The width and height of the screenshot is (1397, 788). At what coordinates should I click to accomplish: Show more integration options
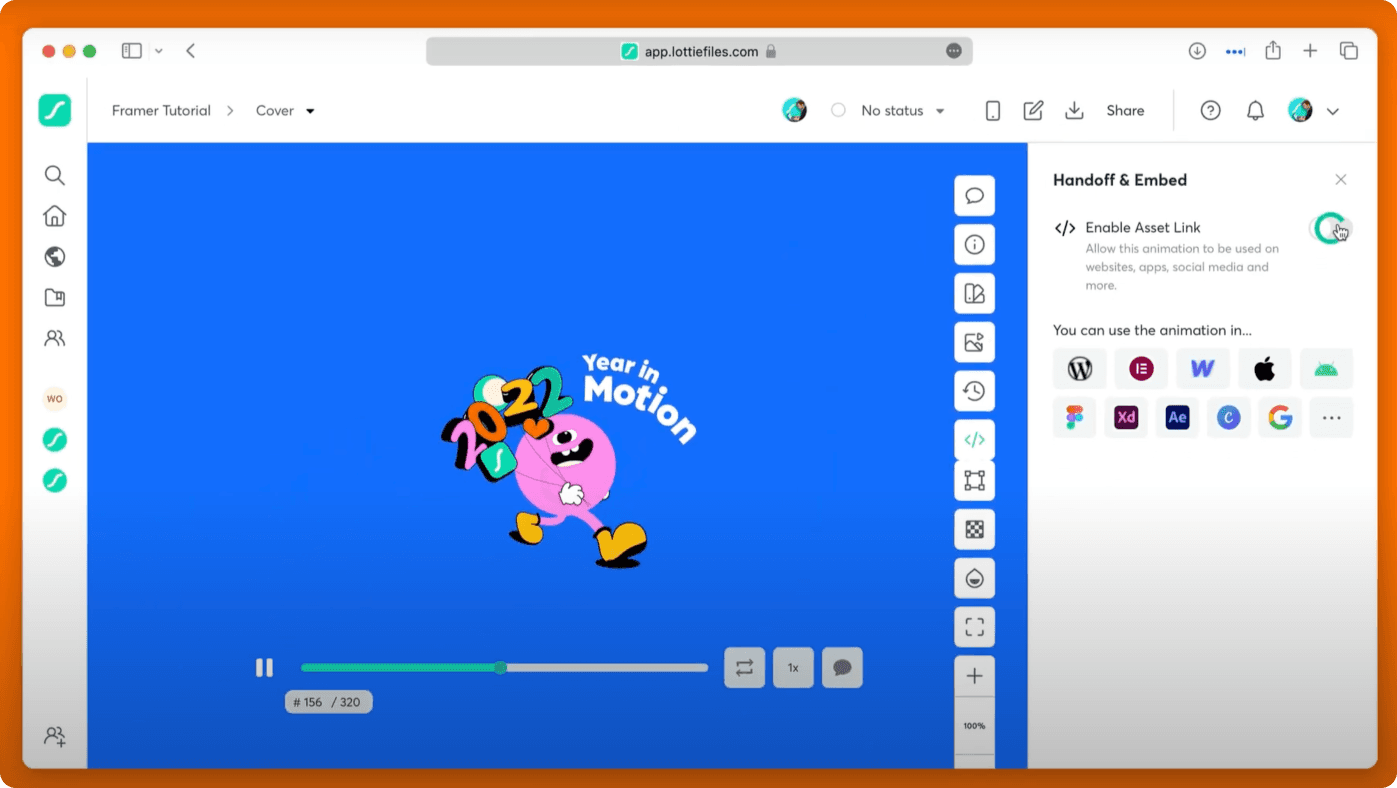1331,418
